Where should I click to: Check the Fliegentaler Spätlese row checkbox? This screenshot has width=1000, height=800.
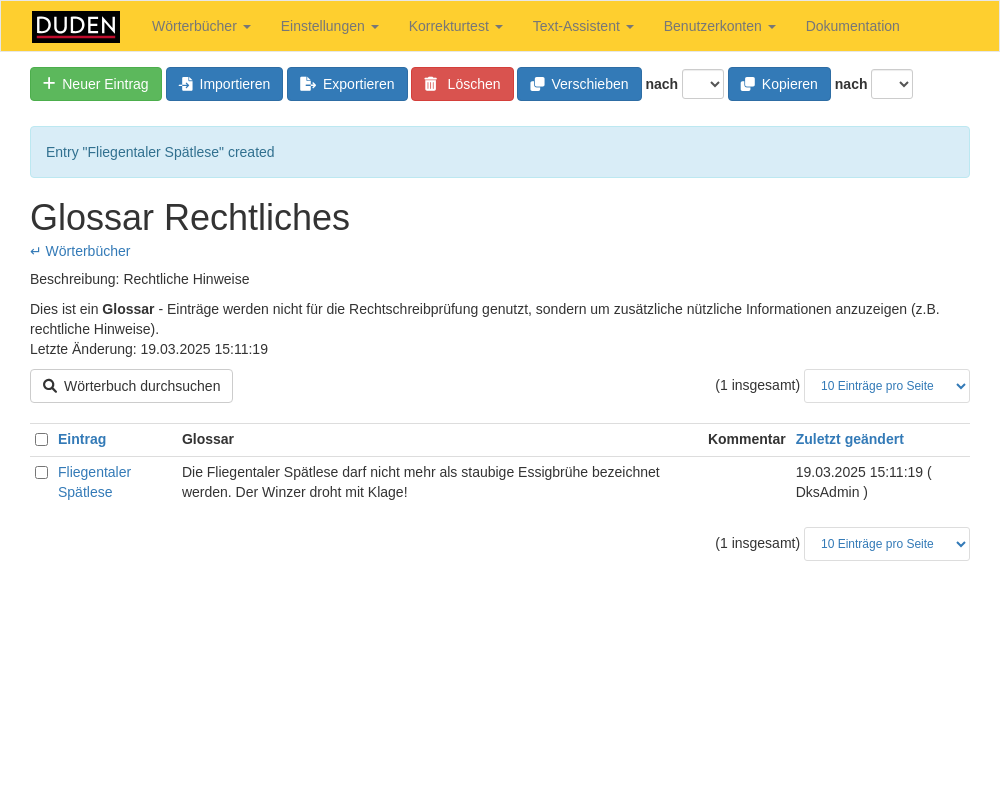[41, 472]
